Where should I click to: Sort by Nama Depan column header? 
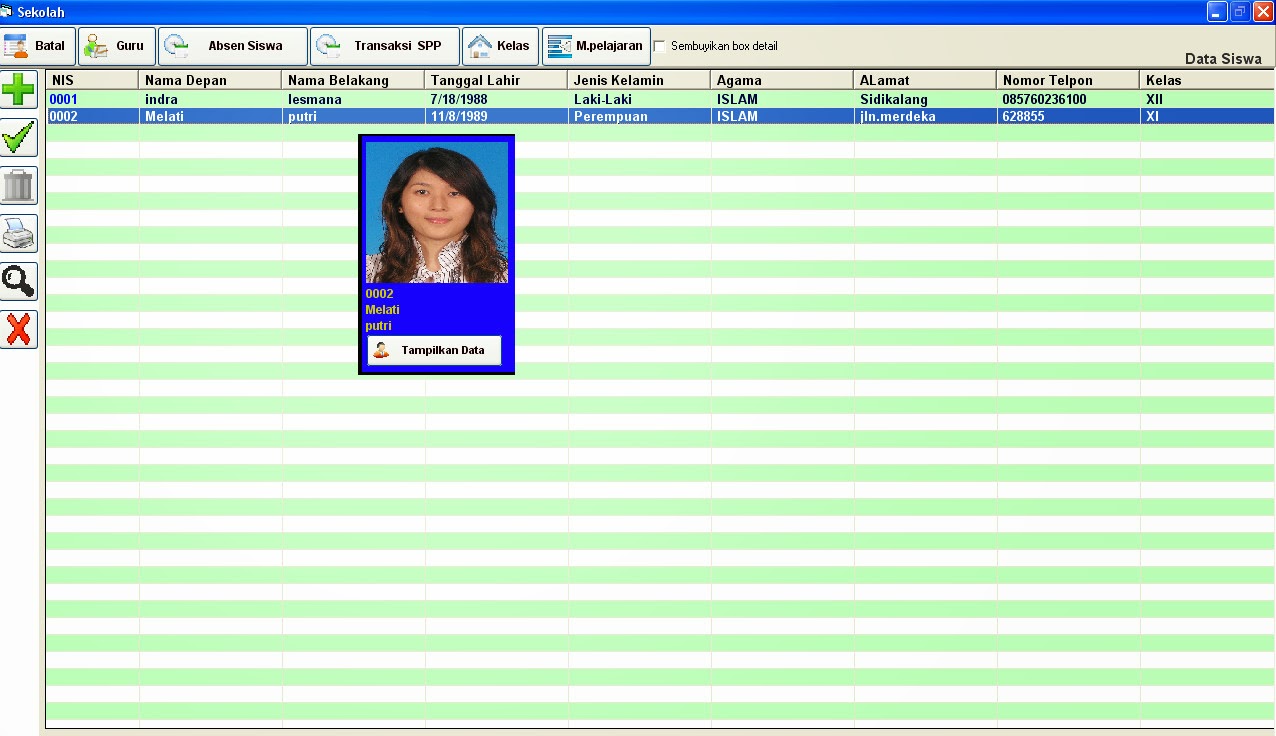click(x=210, y=80)
